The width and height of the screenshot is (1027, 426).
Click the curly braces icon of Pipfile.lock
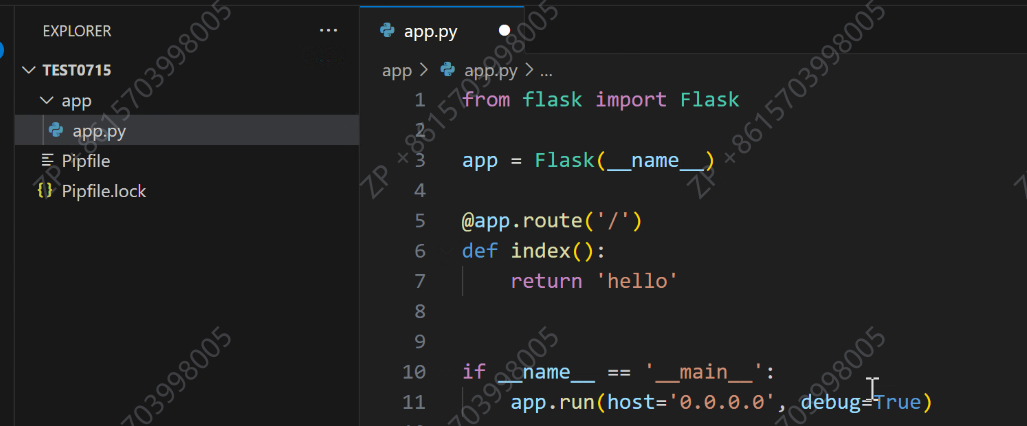point(45,191)
